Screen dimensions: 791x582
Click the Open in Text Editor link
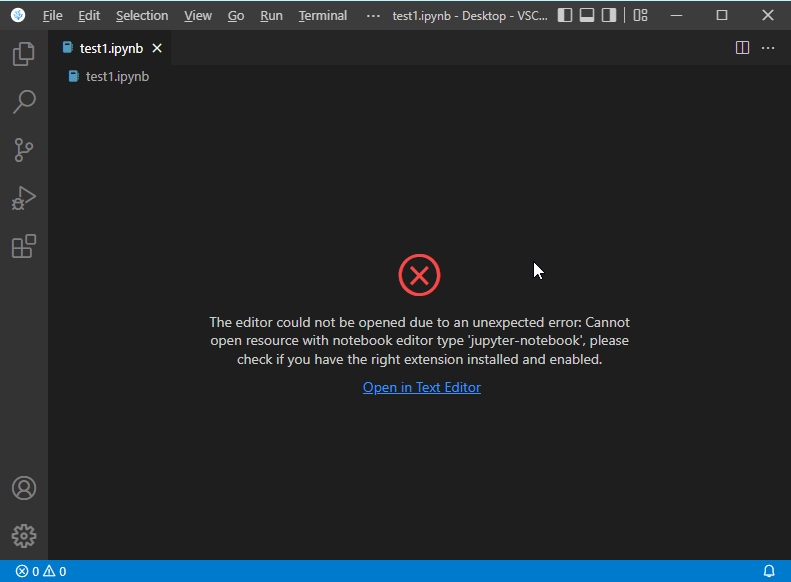(422, 387)
